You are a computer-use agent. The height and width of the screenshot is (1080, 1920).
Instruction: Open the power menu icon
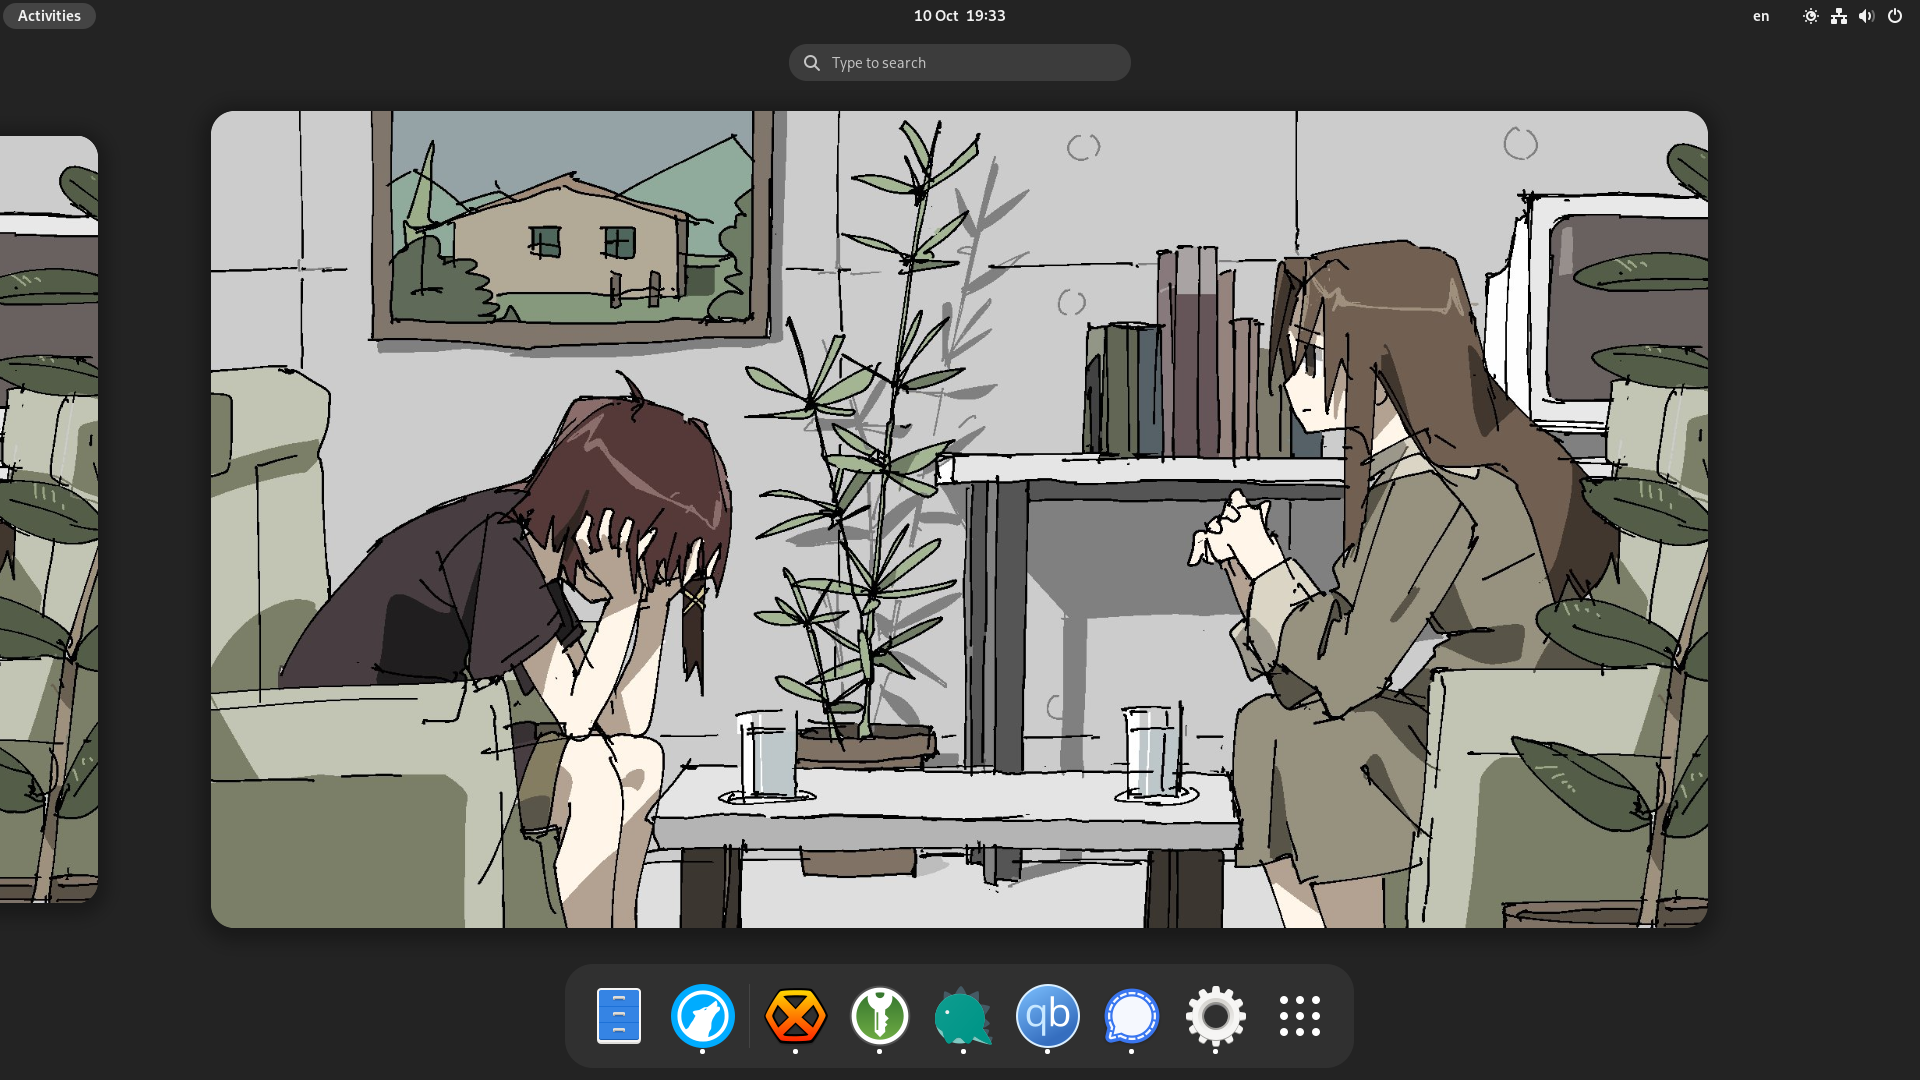click(x=1894, y=16)
